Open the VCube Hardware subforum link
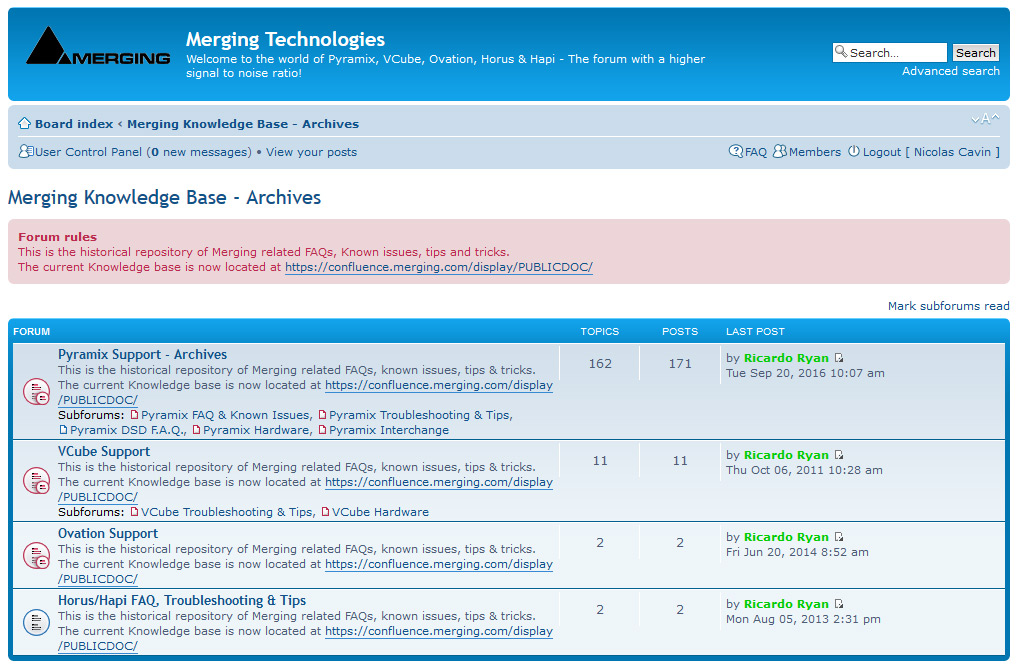The height and width of the screenshot is (667, 1022). click(380, 512)
